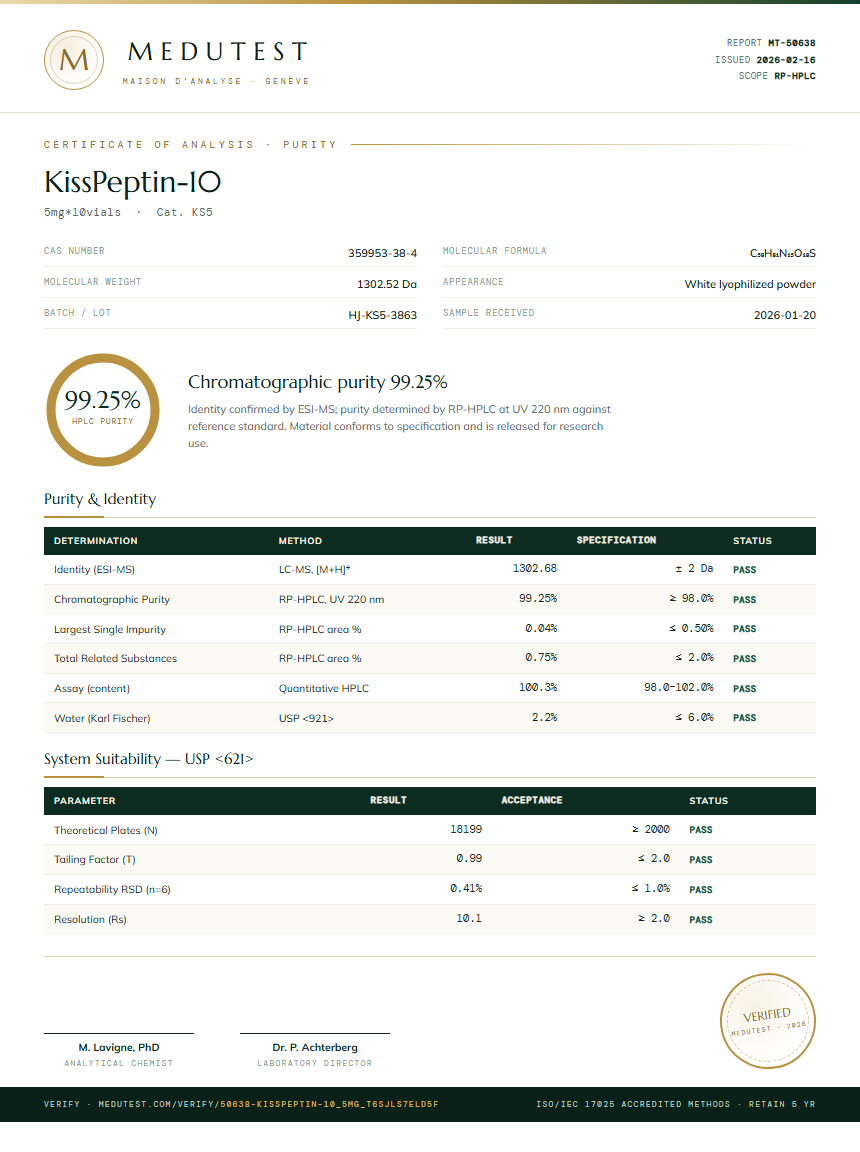Select the LC-MS, [M+H]+ method cell

click(314, 569)
